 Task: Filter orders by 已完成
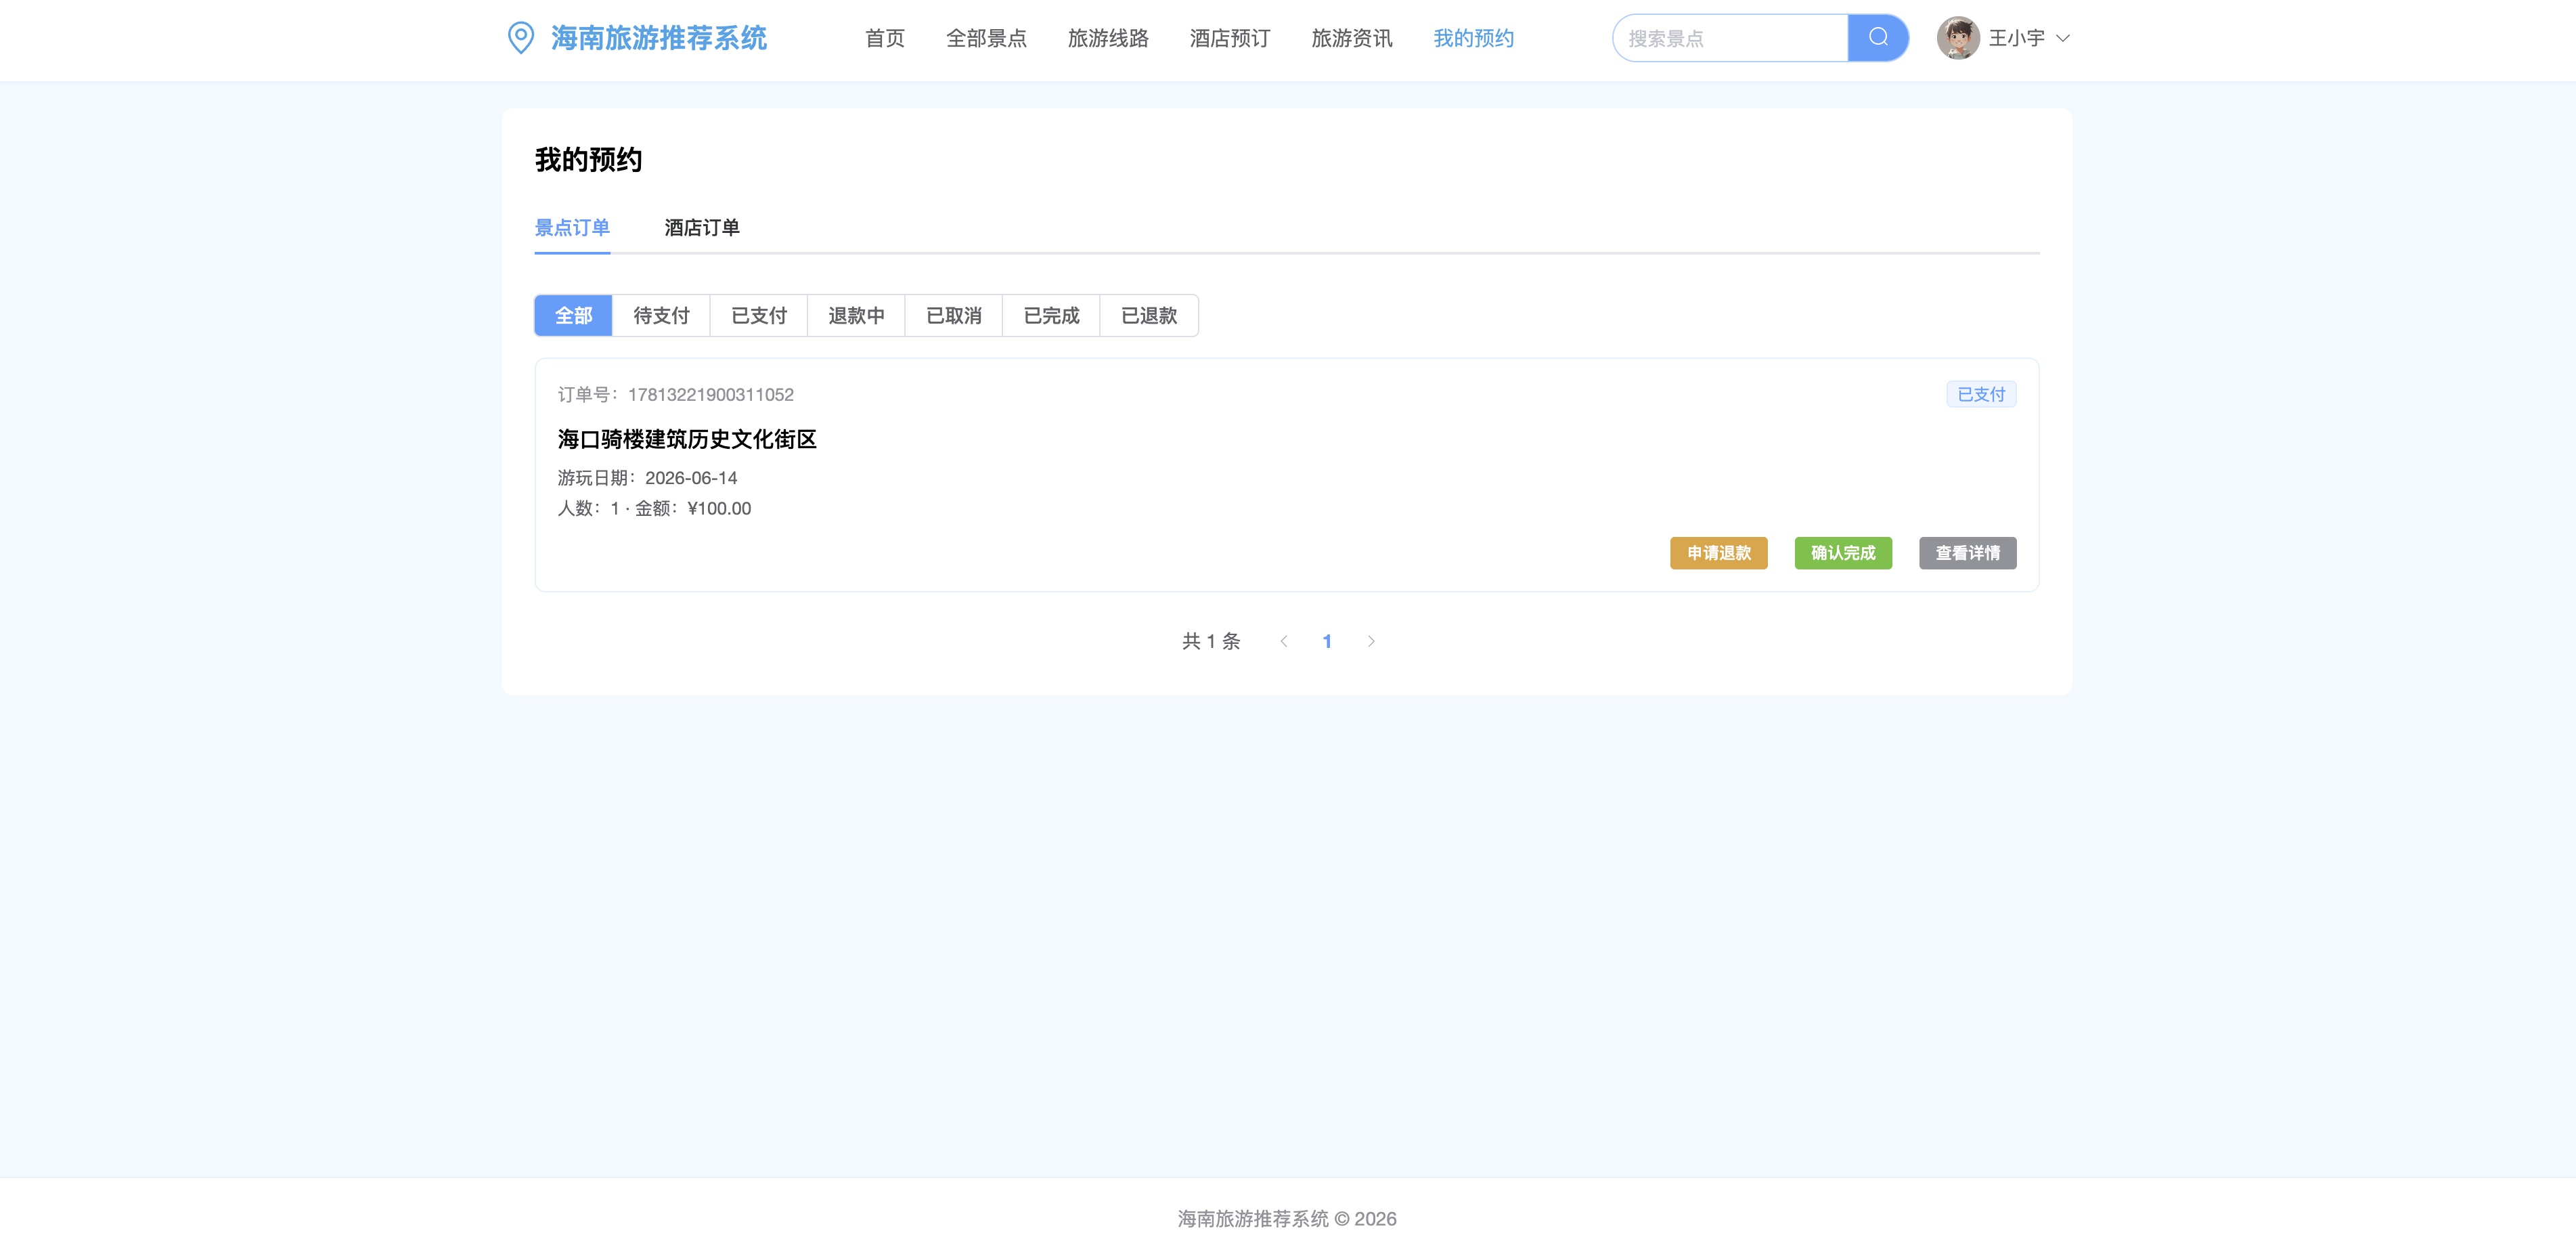(1051, 316)
